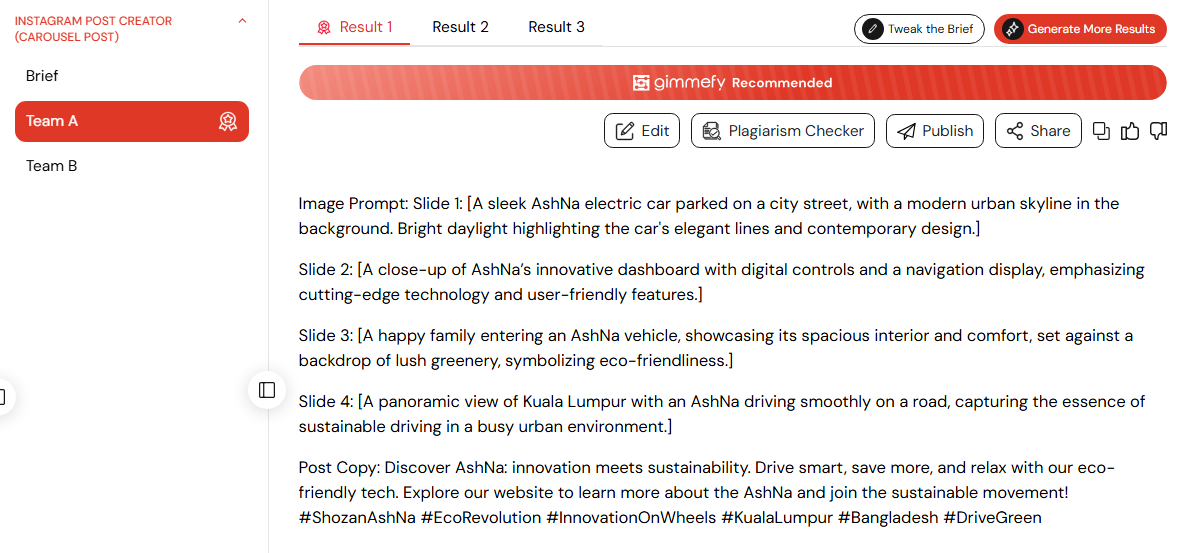This screenshot has width=1195, height=553.
Task: Switch to the Result 3 tab
Action: pyautogui.click(x=556, y=27)
